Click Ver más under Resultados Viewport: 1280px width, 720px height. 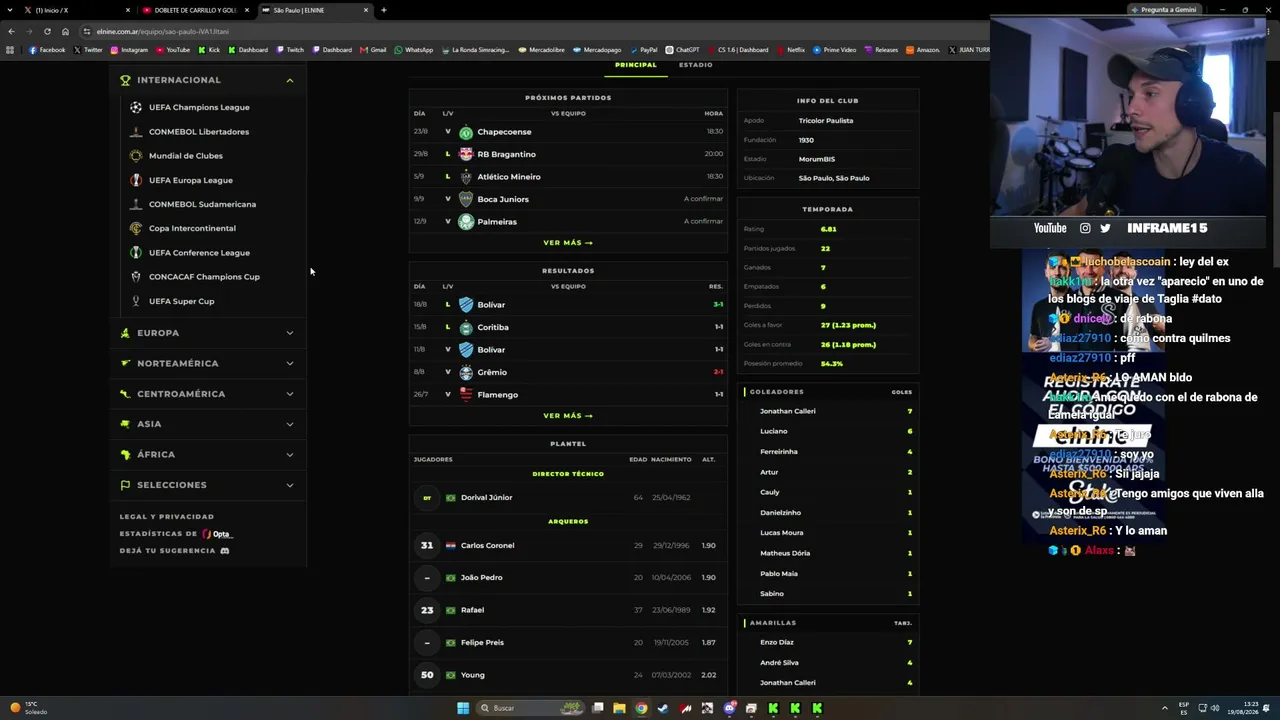(x=568, y=416)
